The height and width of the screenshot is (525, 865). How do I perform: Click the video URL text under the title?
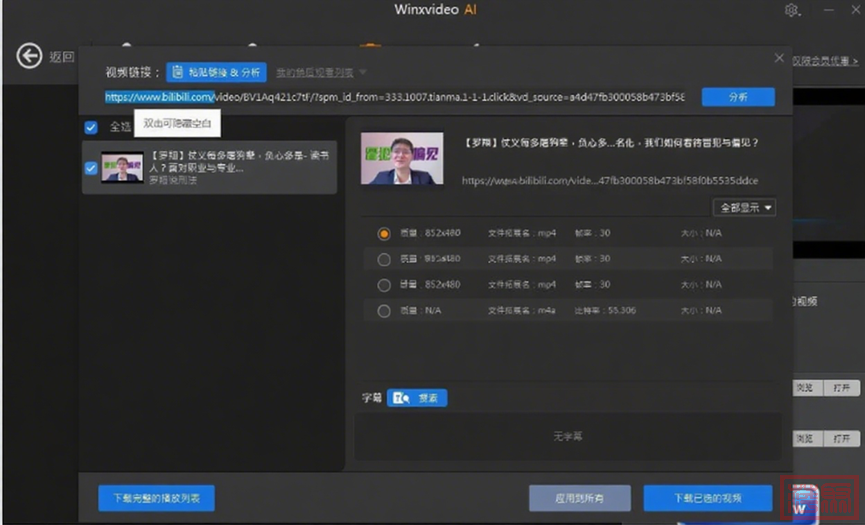tap(610, 180)
